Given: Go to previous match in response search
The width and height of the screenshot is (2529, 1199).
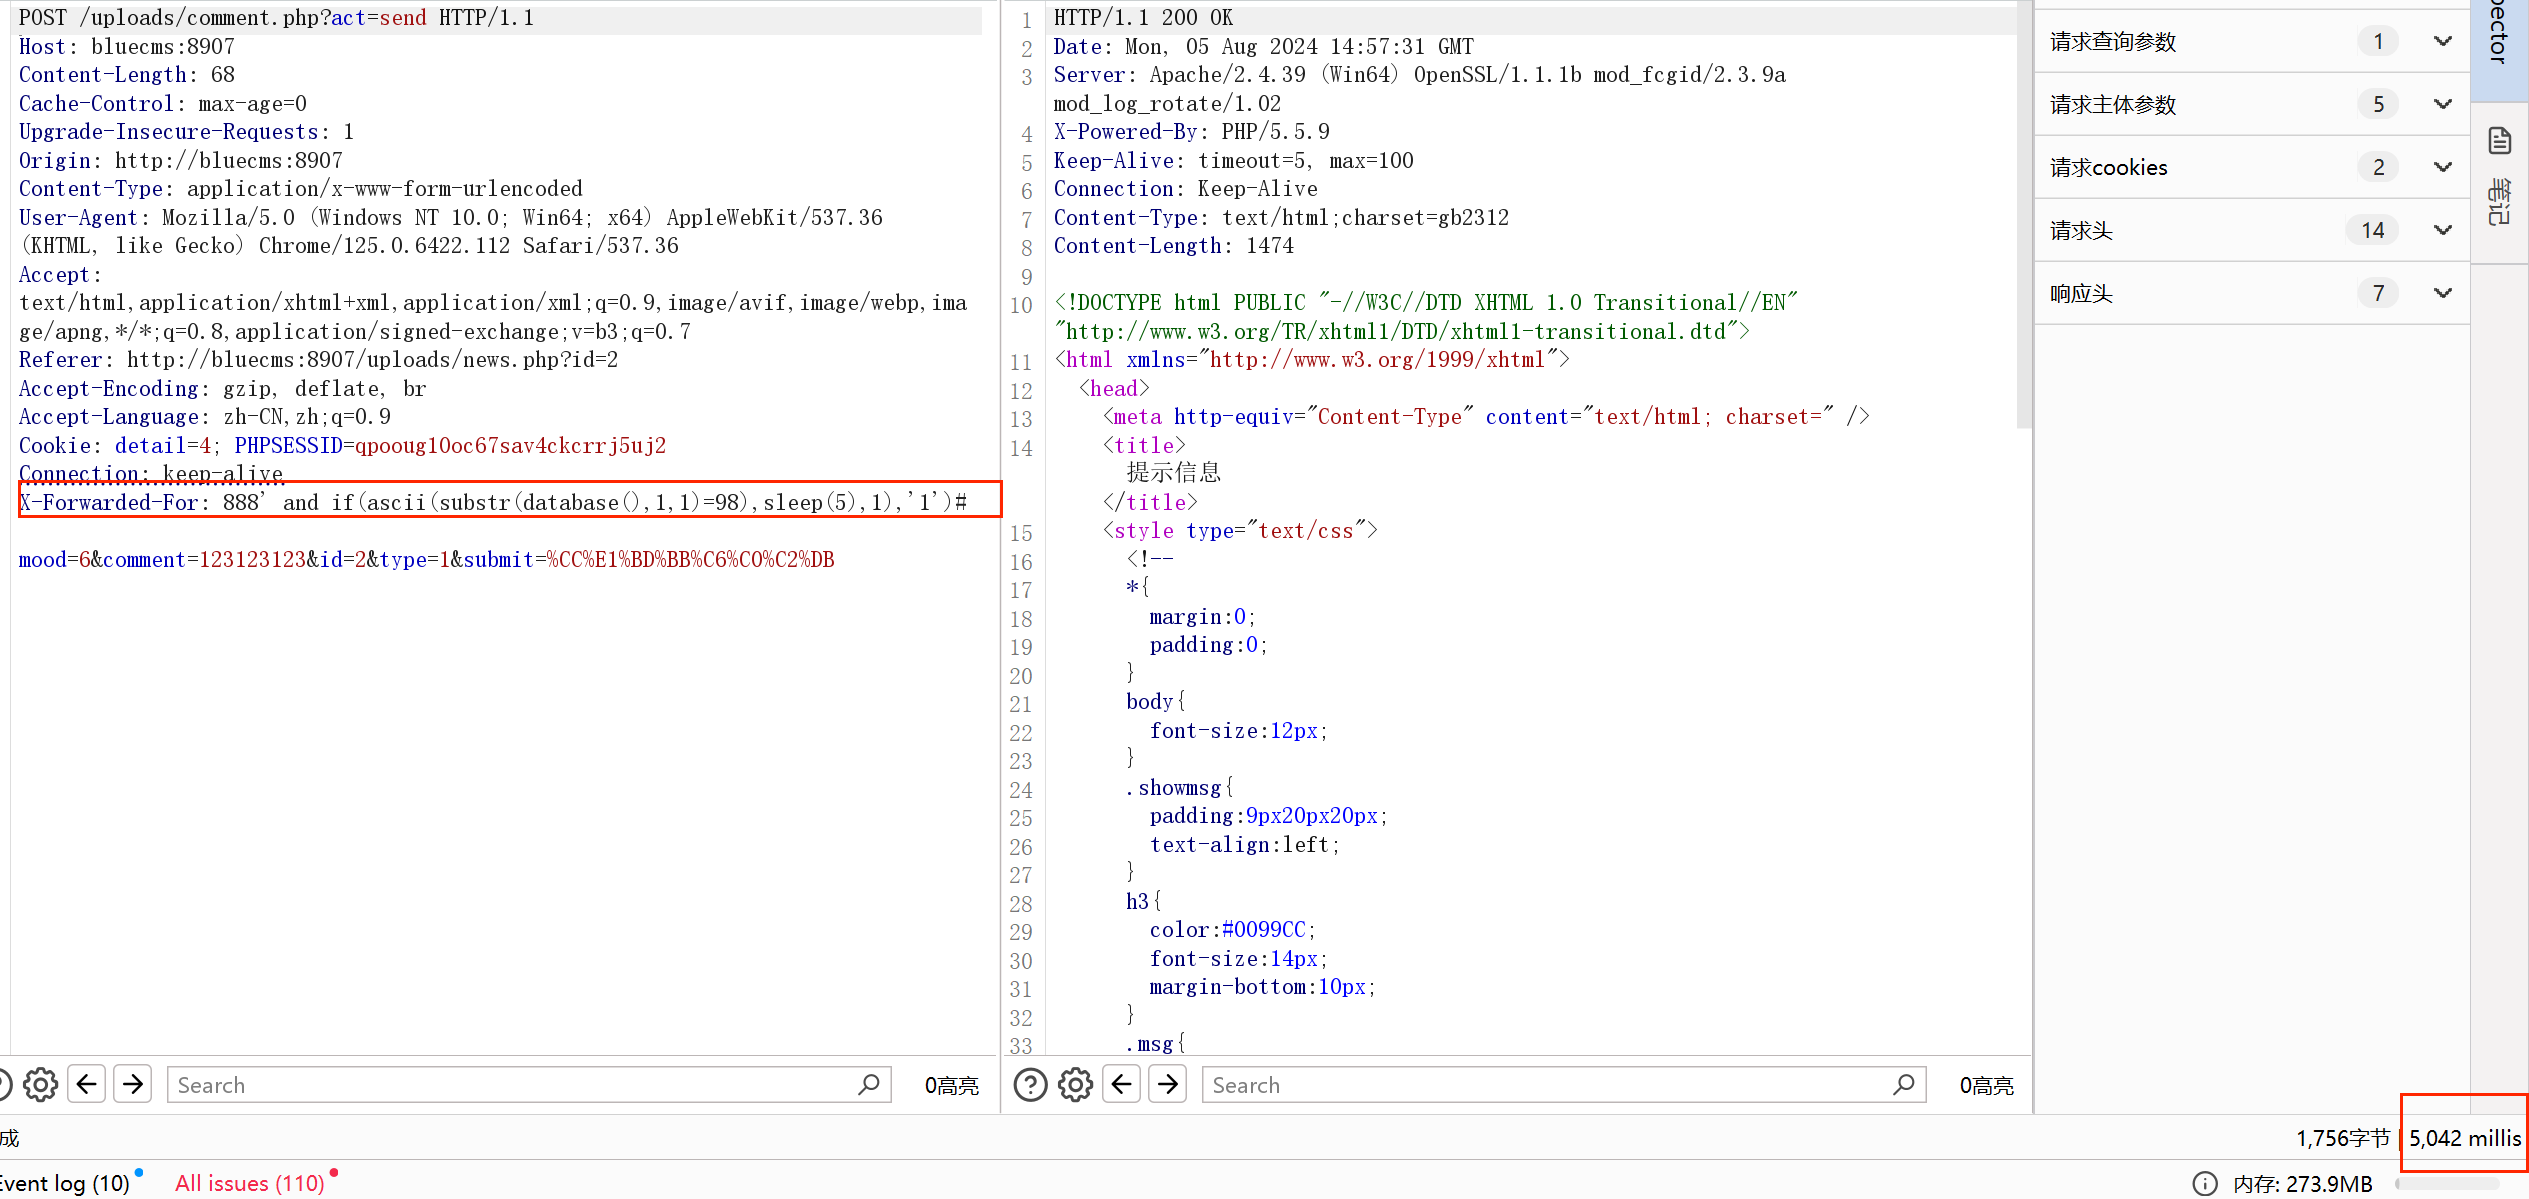Looking at the screenshot, I should click(x=1122, y=1085).
